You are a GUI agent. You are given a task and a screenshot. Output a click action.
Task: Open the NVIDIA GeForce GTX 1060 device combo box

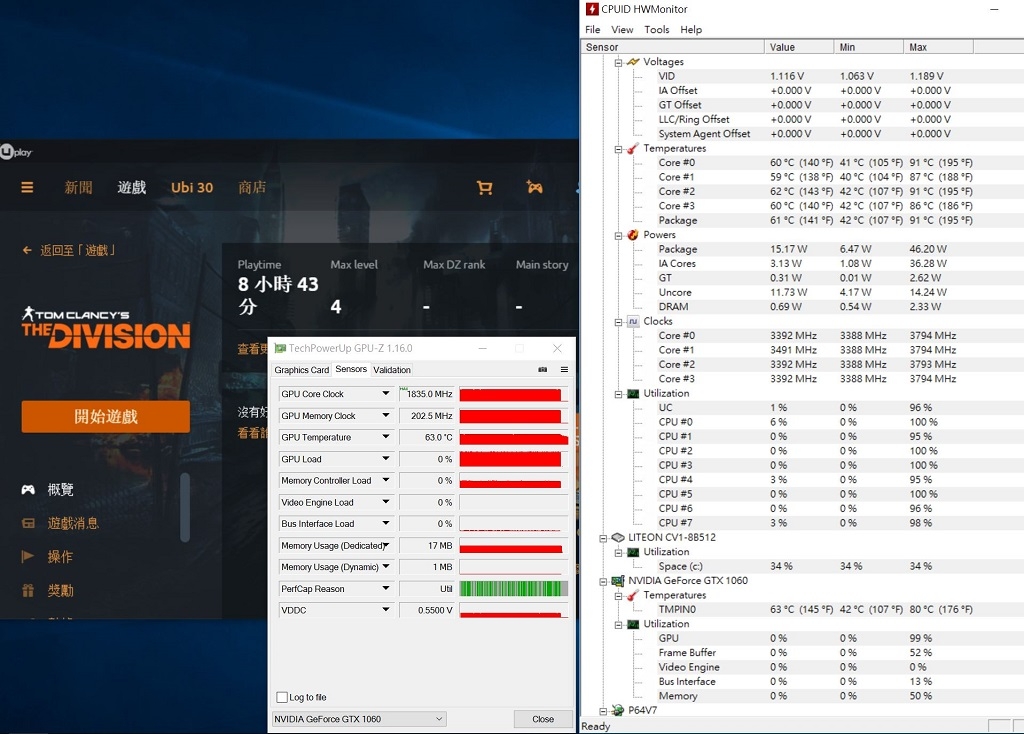[359, 719]
